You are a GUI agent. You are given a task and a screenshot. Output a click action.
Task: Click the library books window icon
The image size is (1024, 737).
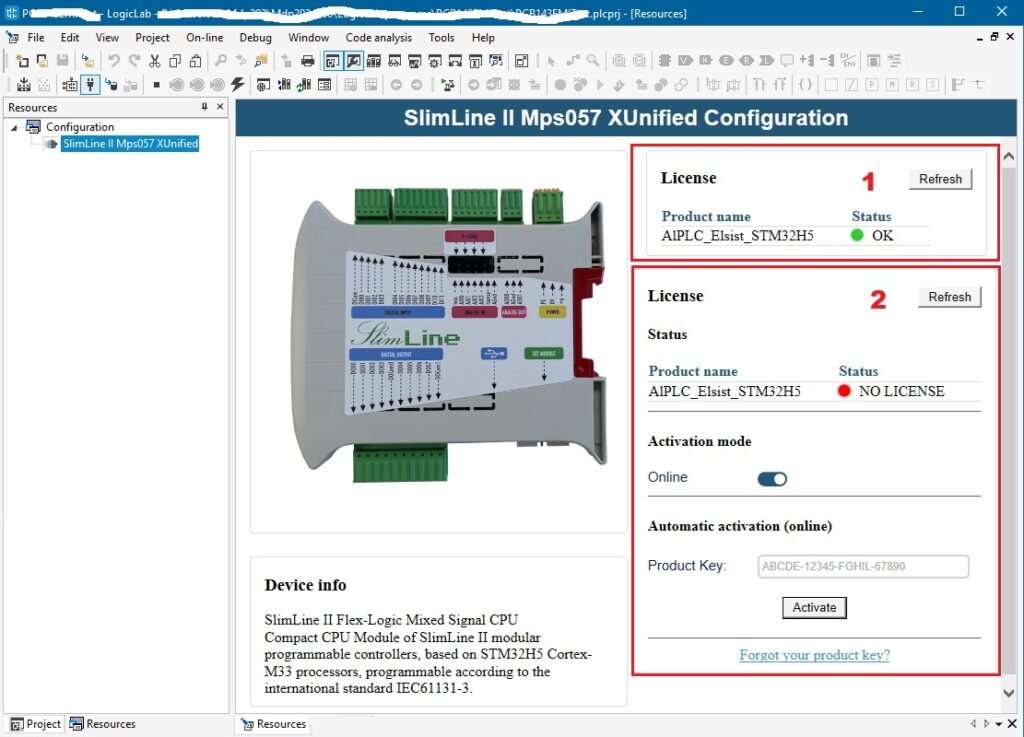(x=374, y=61)
